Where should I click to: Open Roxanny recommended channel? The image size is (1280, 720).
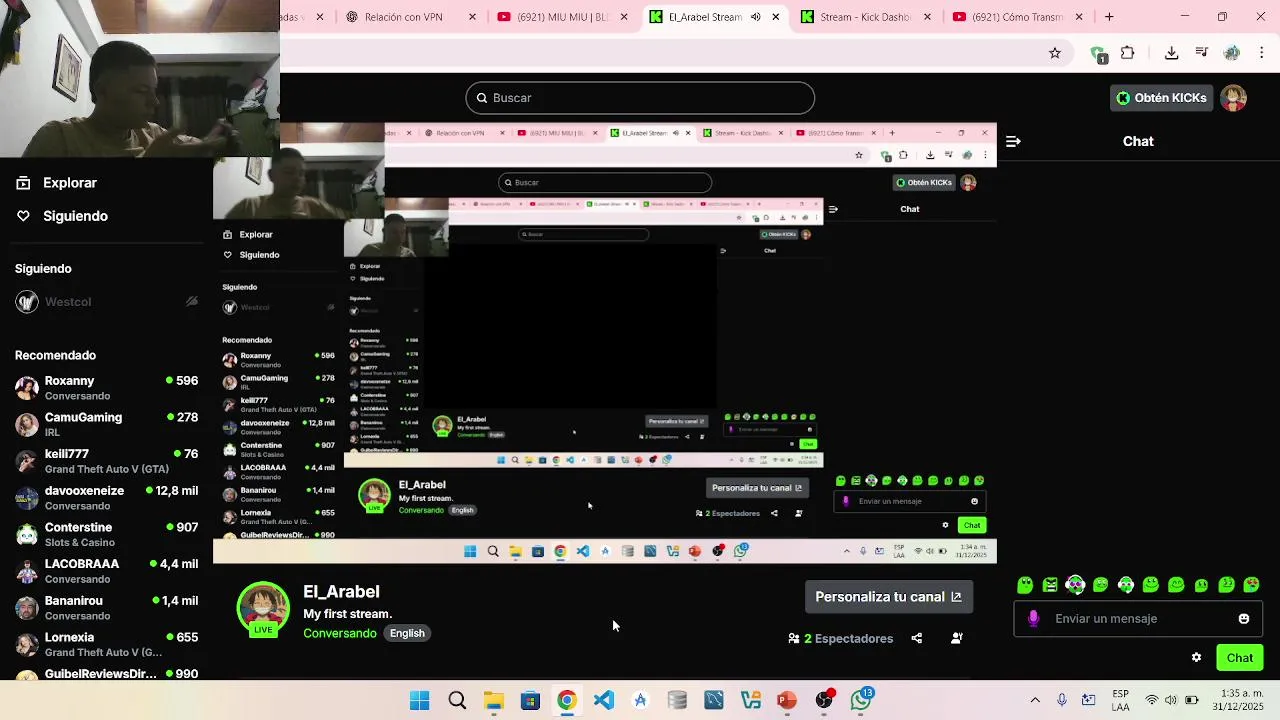[x=106, y=388]
